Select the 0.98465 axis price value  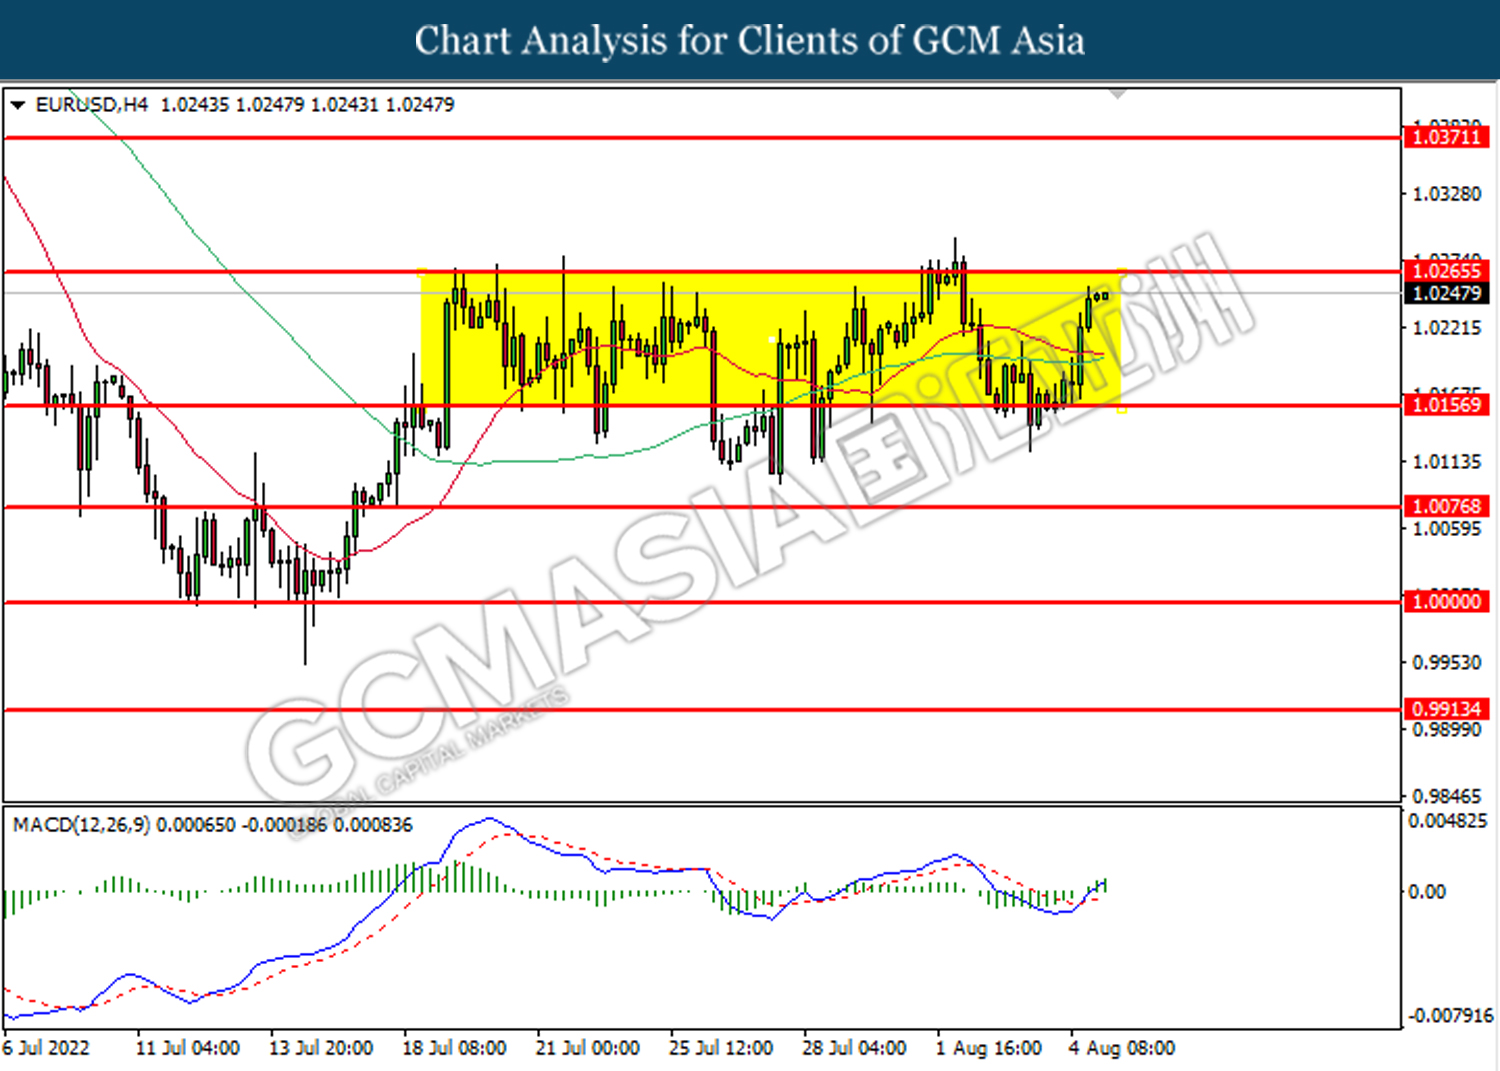(1446, 796)
